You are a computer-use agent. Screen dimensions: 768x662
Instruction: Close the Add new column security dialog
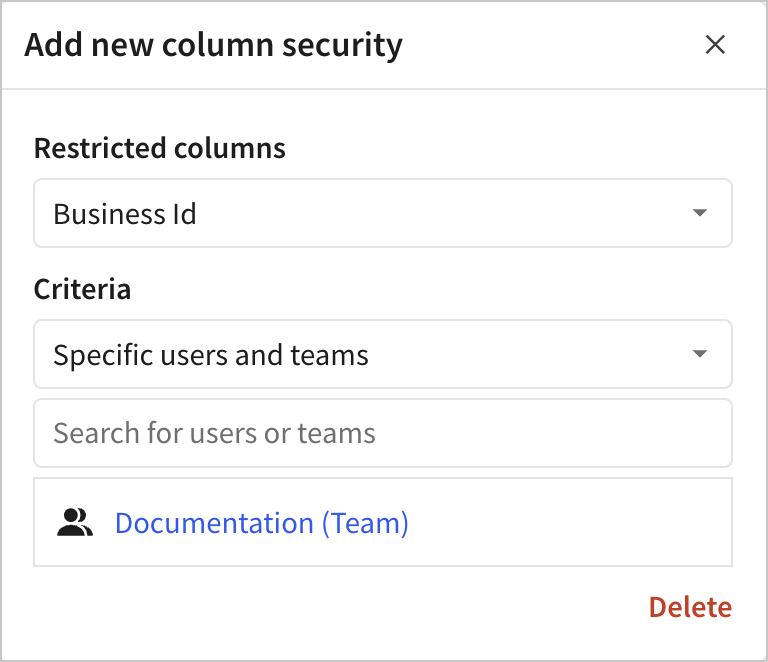pos(715,45)
